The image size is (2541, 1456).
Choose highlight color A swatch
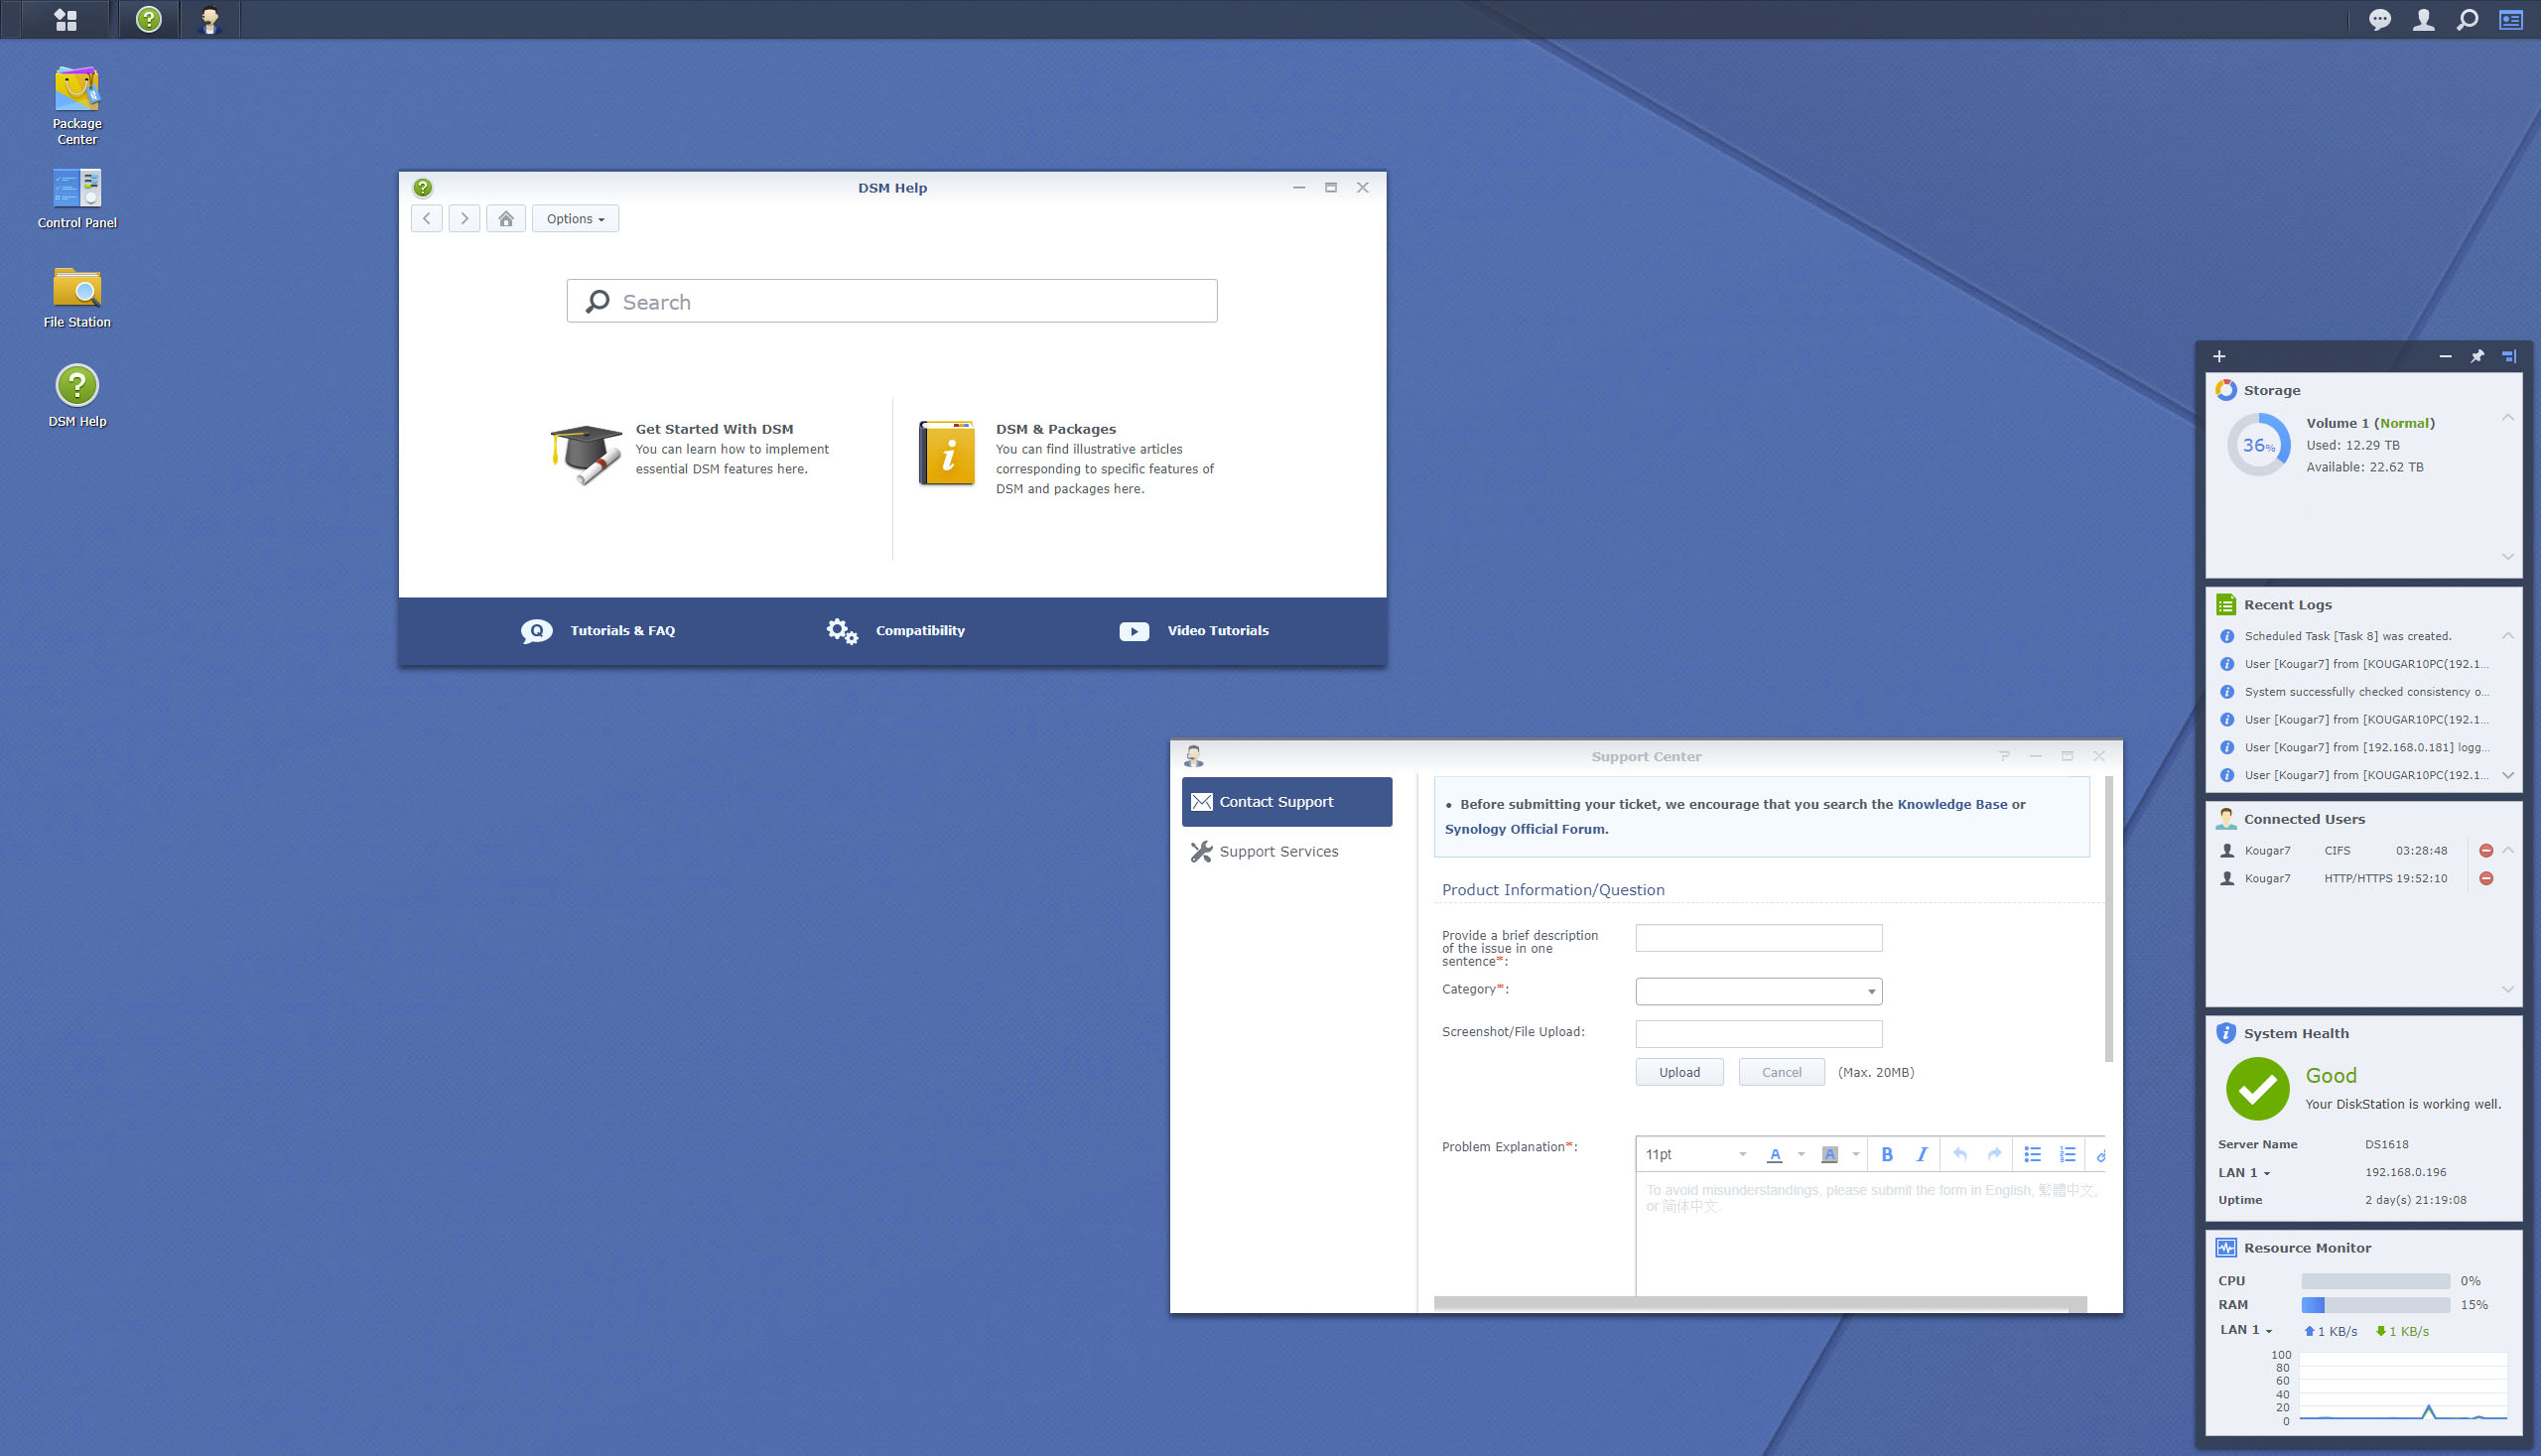click(1829, 1154)
